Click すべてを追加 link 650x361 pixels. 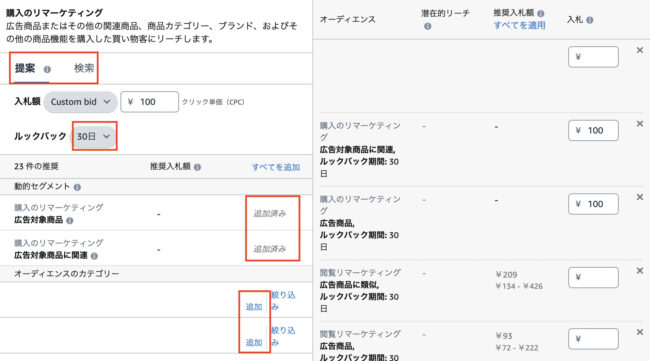pos(276,167)
